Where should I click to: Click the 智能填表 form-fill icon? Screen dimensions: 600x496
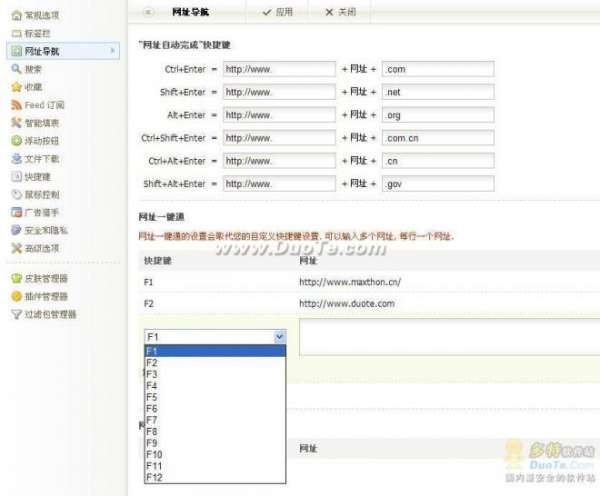point(16,123)
